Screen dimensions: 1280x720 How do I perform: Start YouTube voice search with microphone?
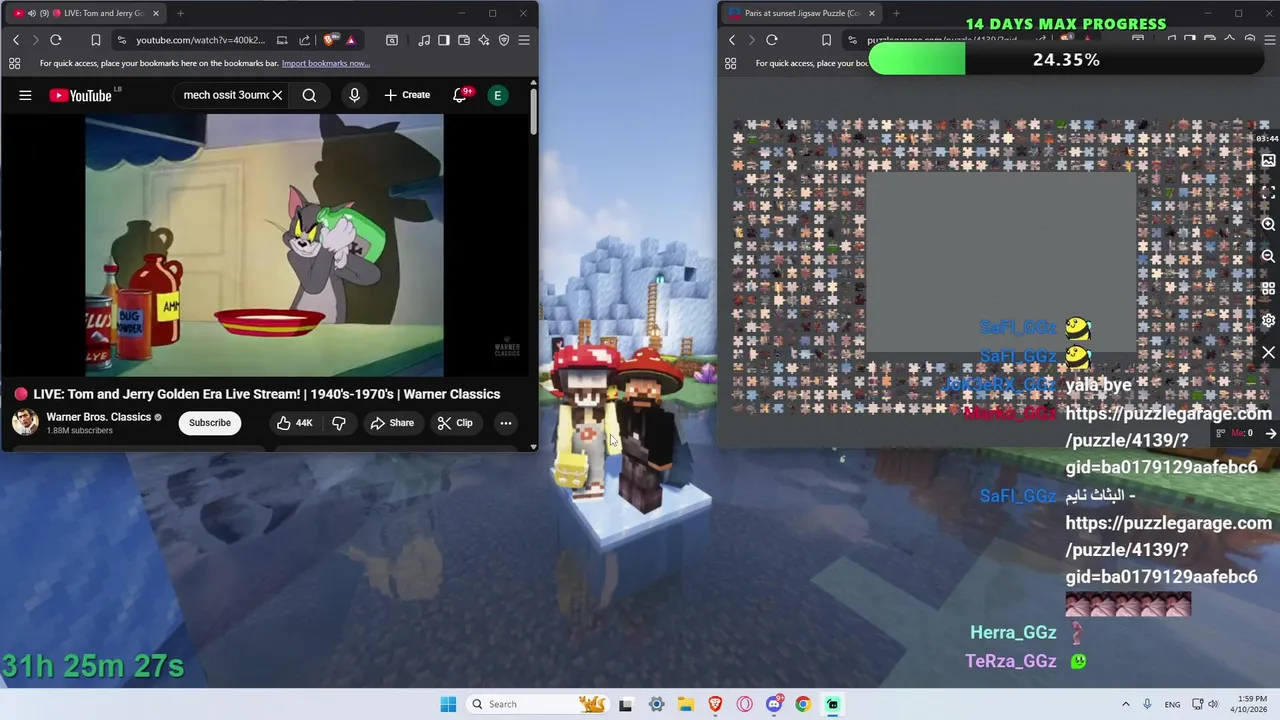coord(354,95)
